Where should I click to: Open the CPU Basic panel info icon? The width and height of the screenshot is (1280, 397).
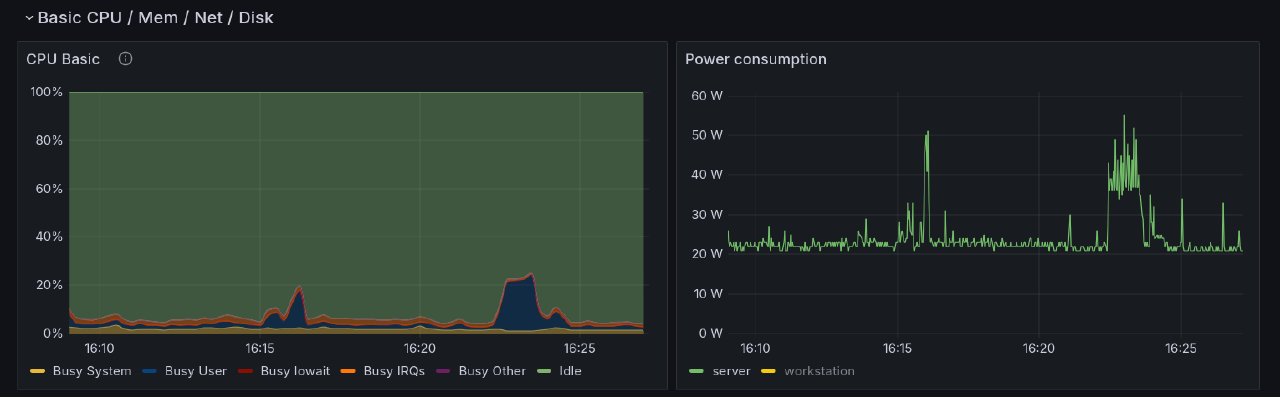pos(125,59)
